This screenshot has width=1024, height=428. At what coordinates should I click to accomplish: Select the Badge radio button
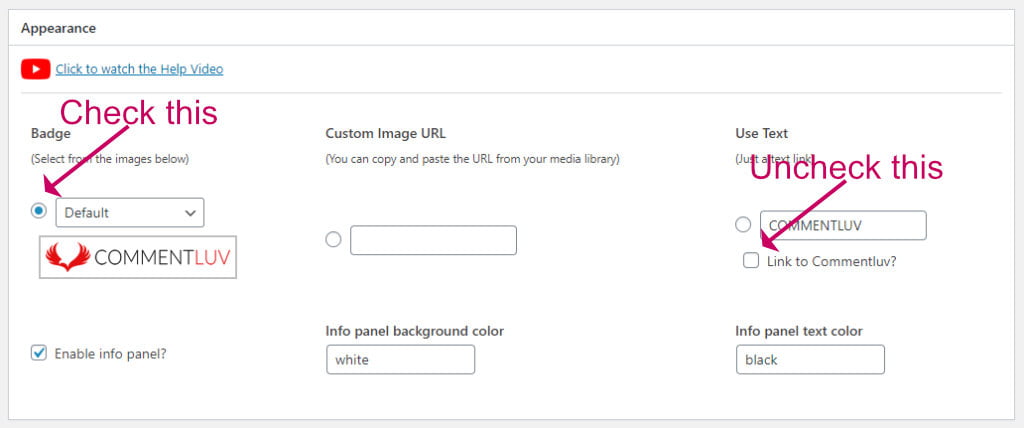tap(39, 210)
